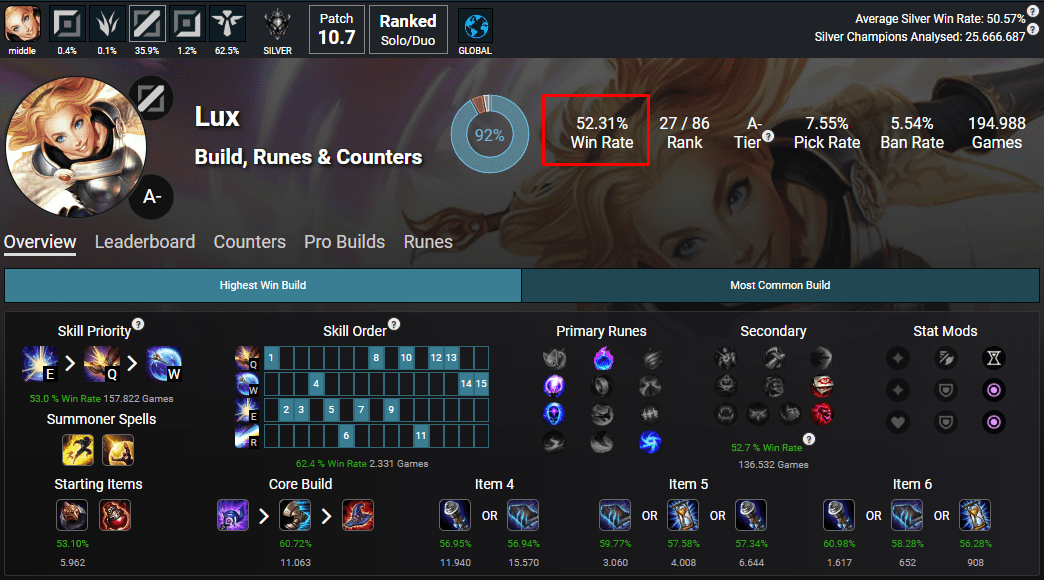Click the Item 6 hourglass item at 56.28%

point(975,515)
